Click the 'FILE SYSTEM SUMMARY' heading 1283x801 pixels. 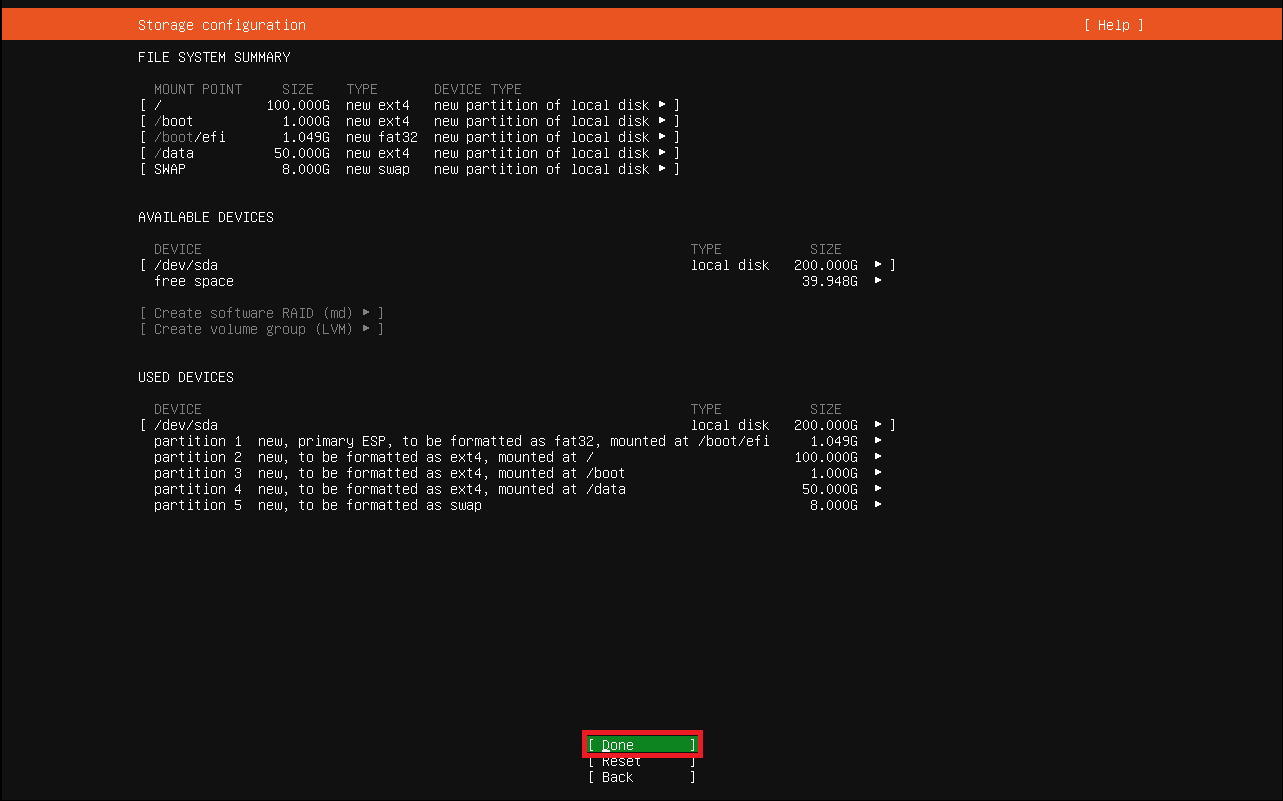coord(214,57)
